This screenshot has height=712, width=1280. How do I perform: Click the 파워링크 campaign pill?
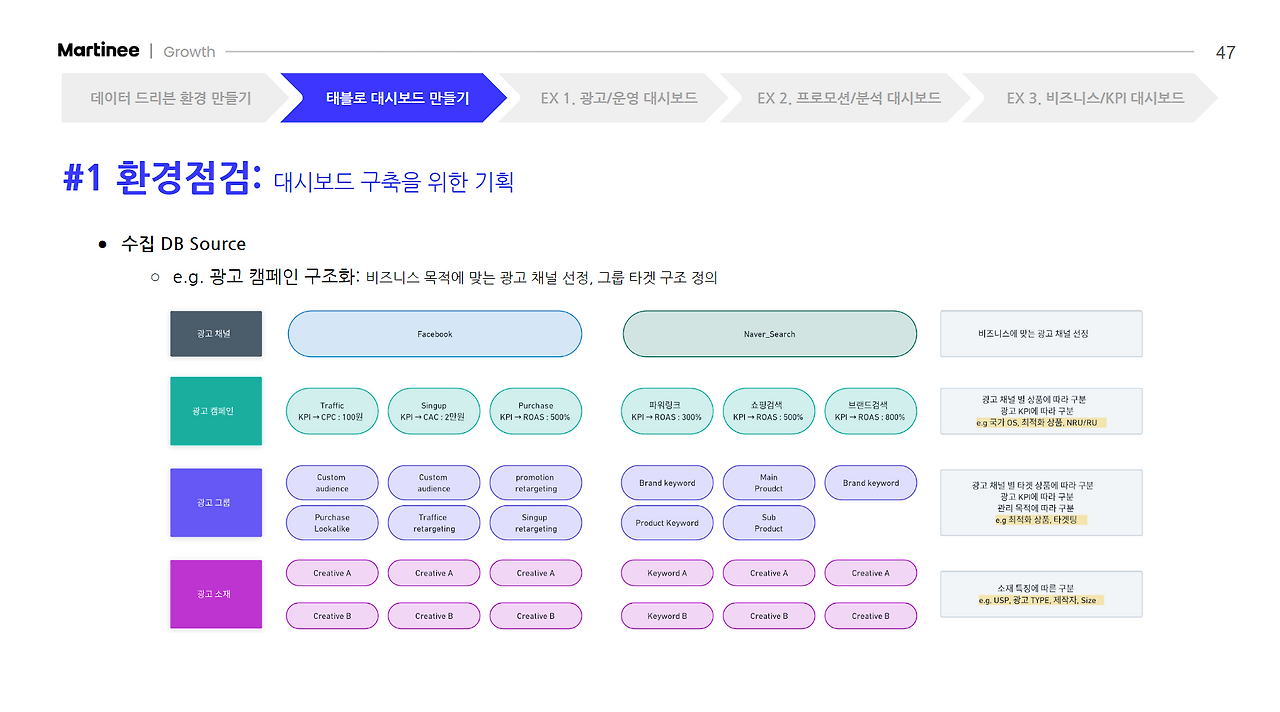666,411
